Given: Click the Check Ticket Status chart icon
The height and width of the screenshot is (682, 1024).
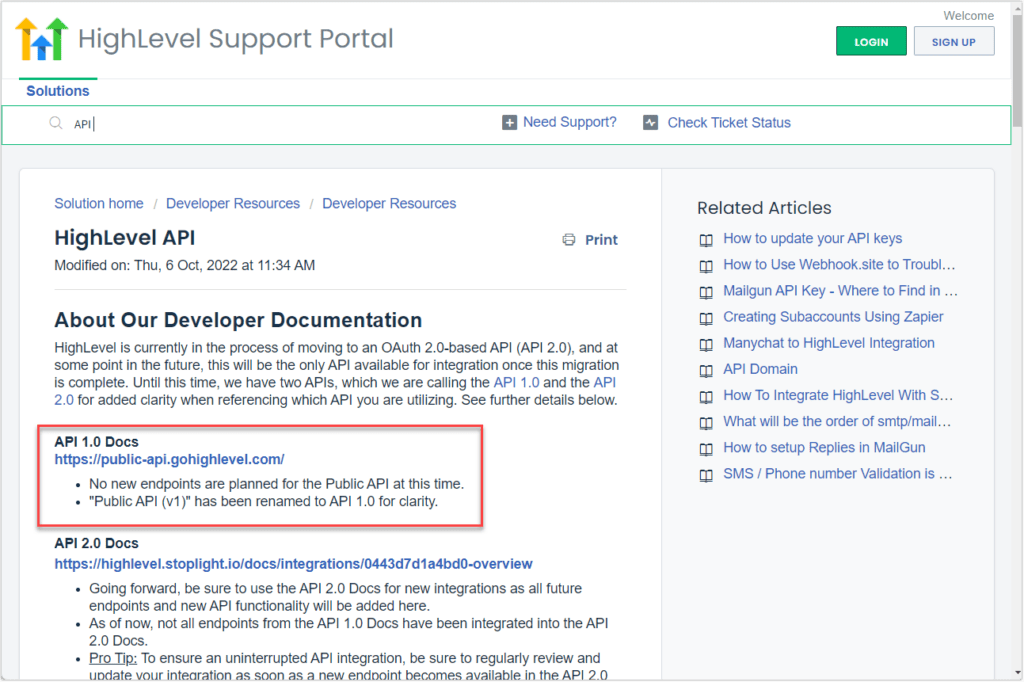Looking at the screenshot, I should [x=650, y=123].
